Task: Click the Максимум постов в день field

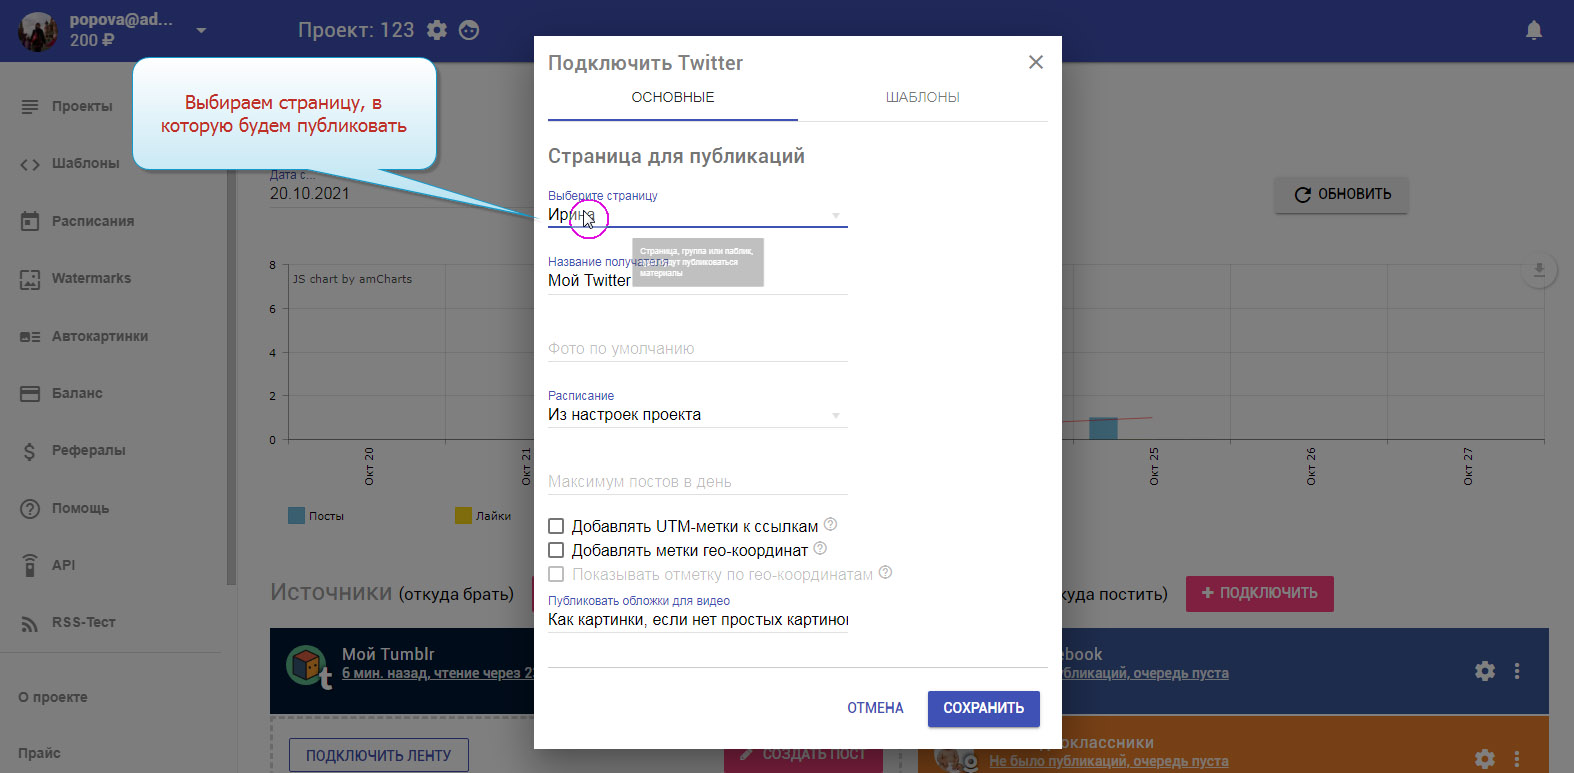Action: (697, 482)
